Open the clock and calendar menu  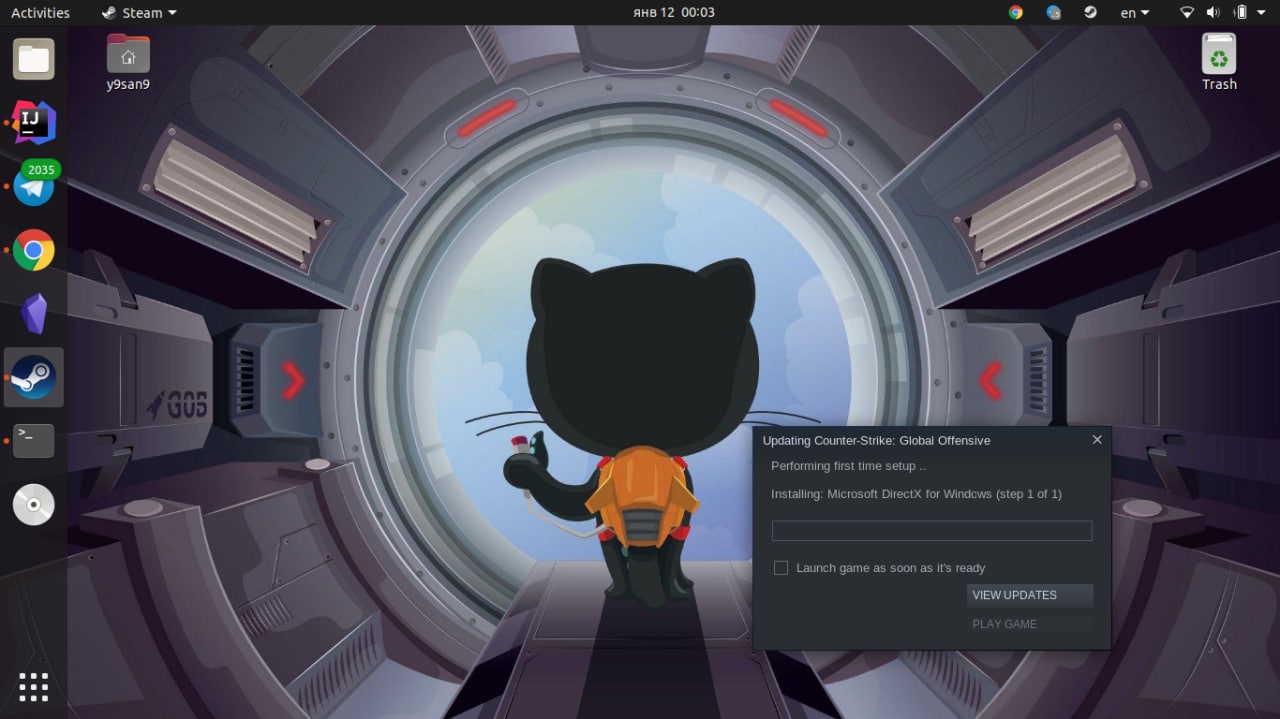pyautogui.click(x=674, y=13)
